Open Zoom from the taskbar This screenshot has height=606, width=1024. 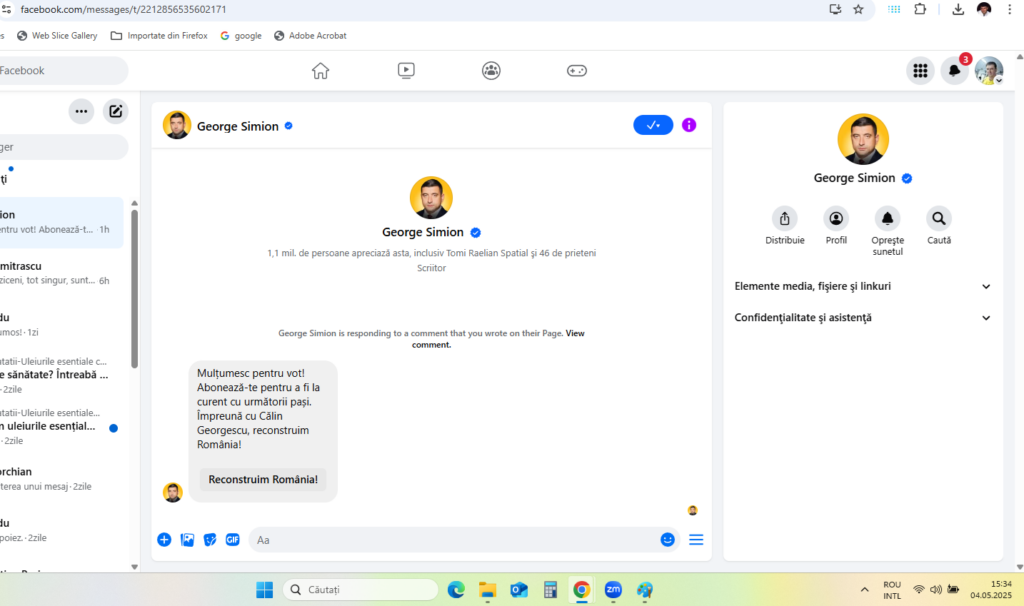click(x=613, y=590)
